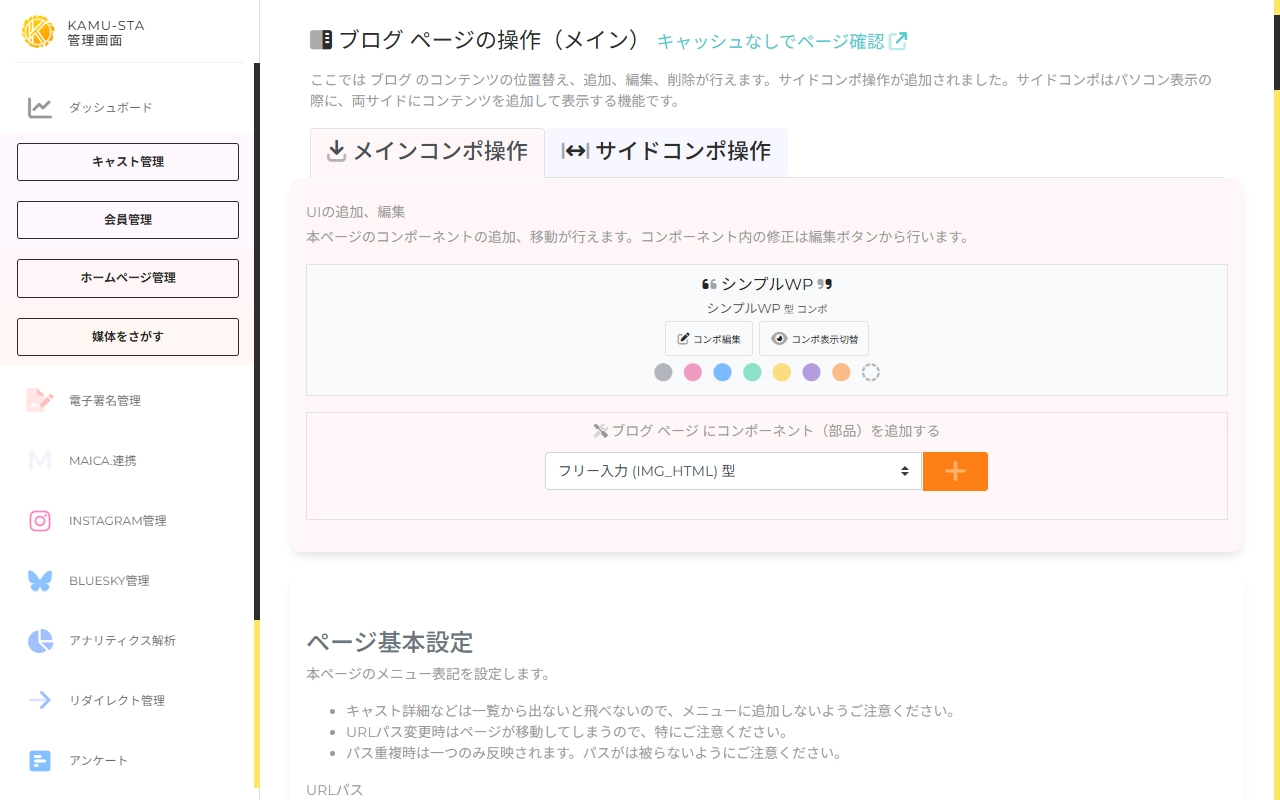Add component with orange plus button
Screen dimensions: 1280x800
955,471
